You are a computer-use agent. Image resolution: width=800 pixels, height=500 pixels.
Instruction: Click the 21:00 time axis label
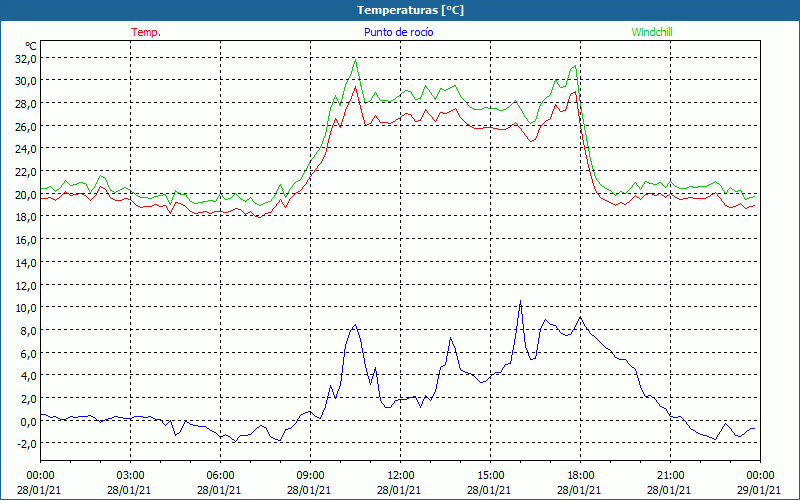click(x=670, y=475)
